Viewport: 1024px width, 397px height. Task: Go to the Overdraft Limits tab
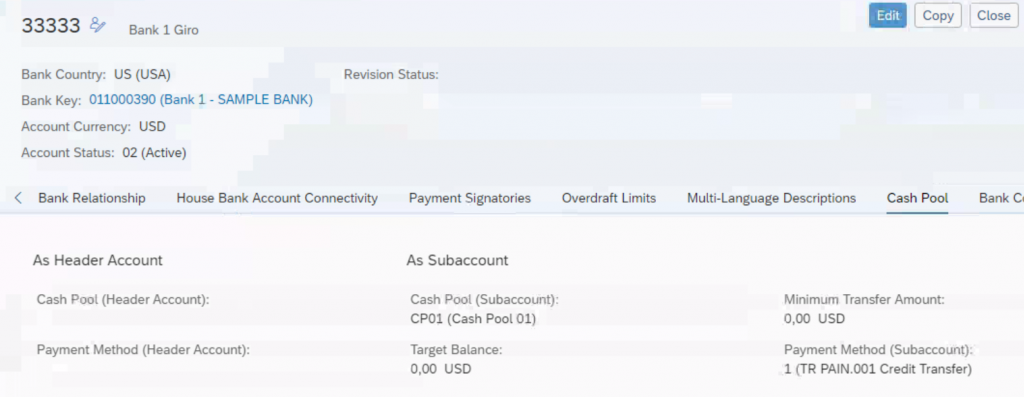(609, 198)
